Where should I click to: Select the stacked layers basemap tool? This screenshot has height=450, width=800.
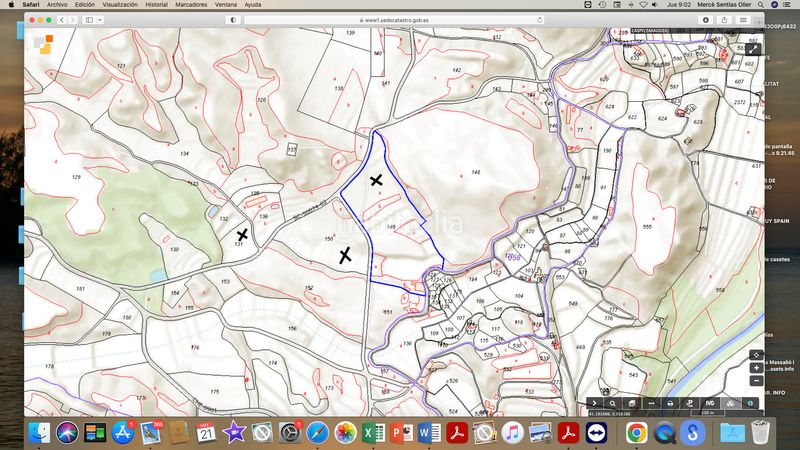(x=731, y=403)
